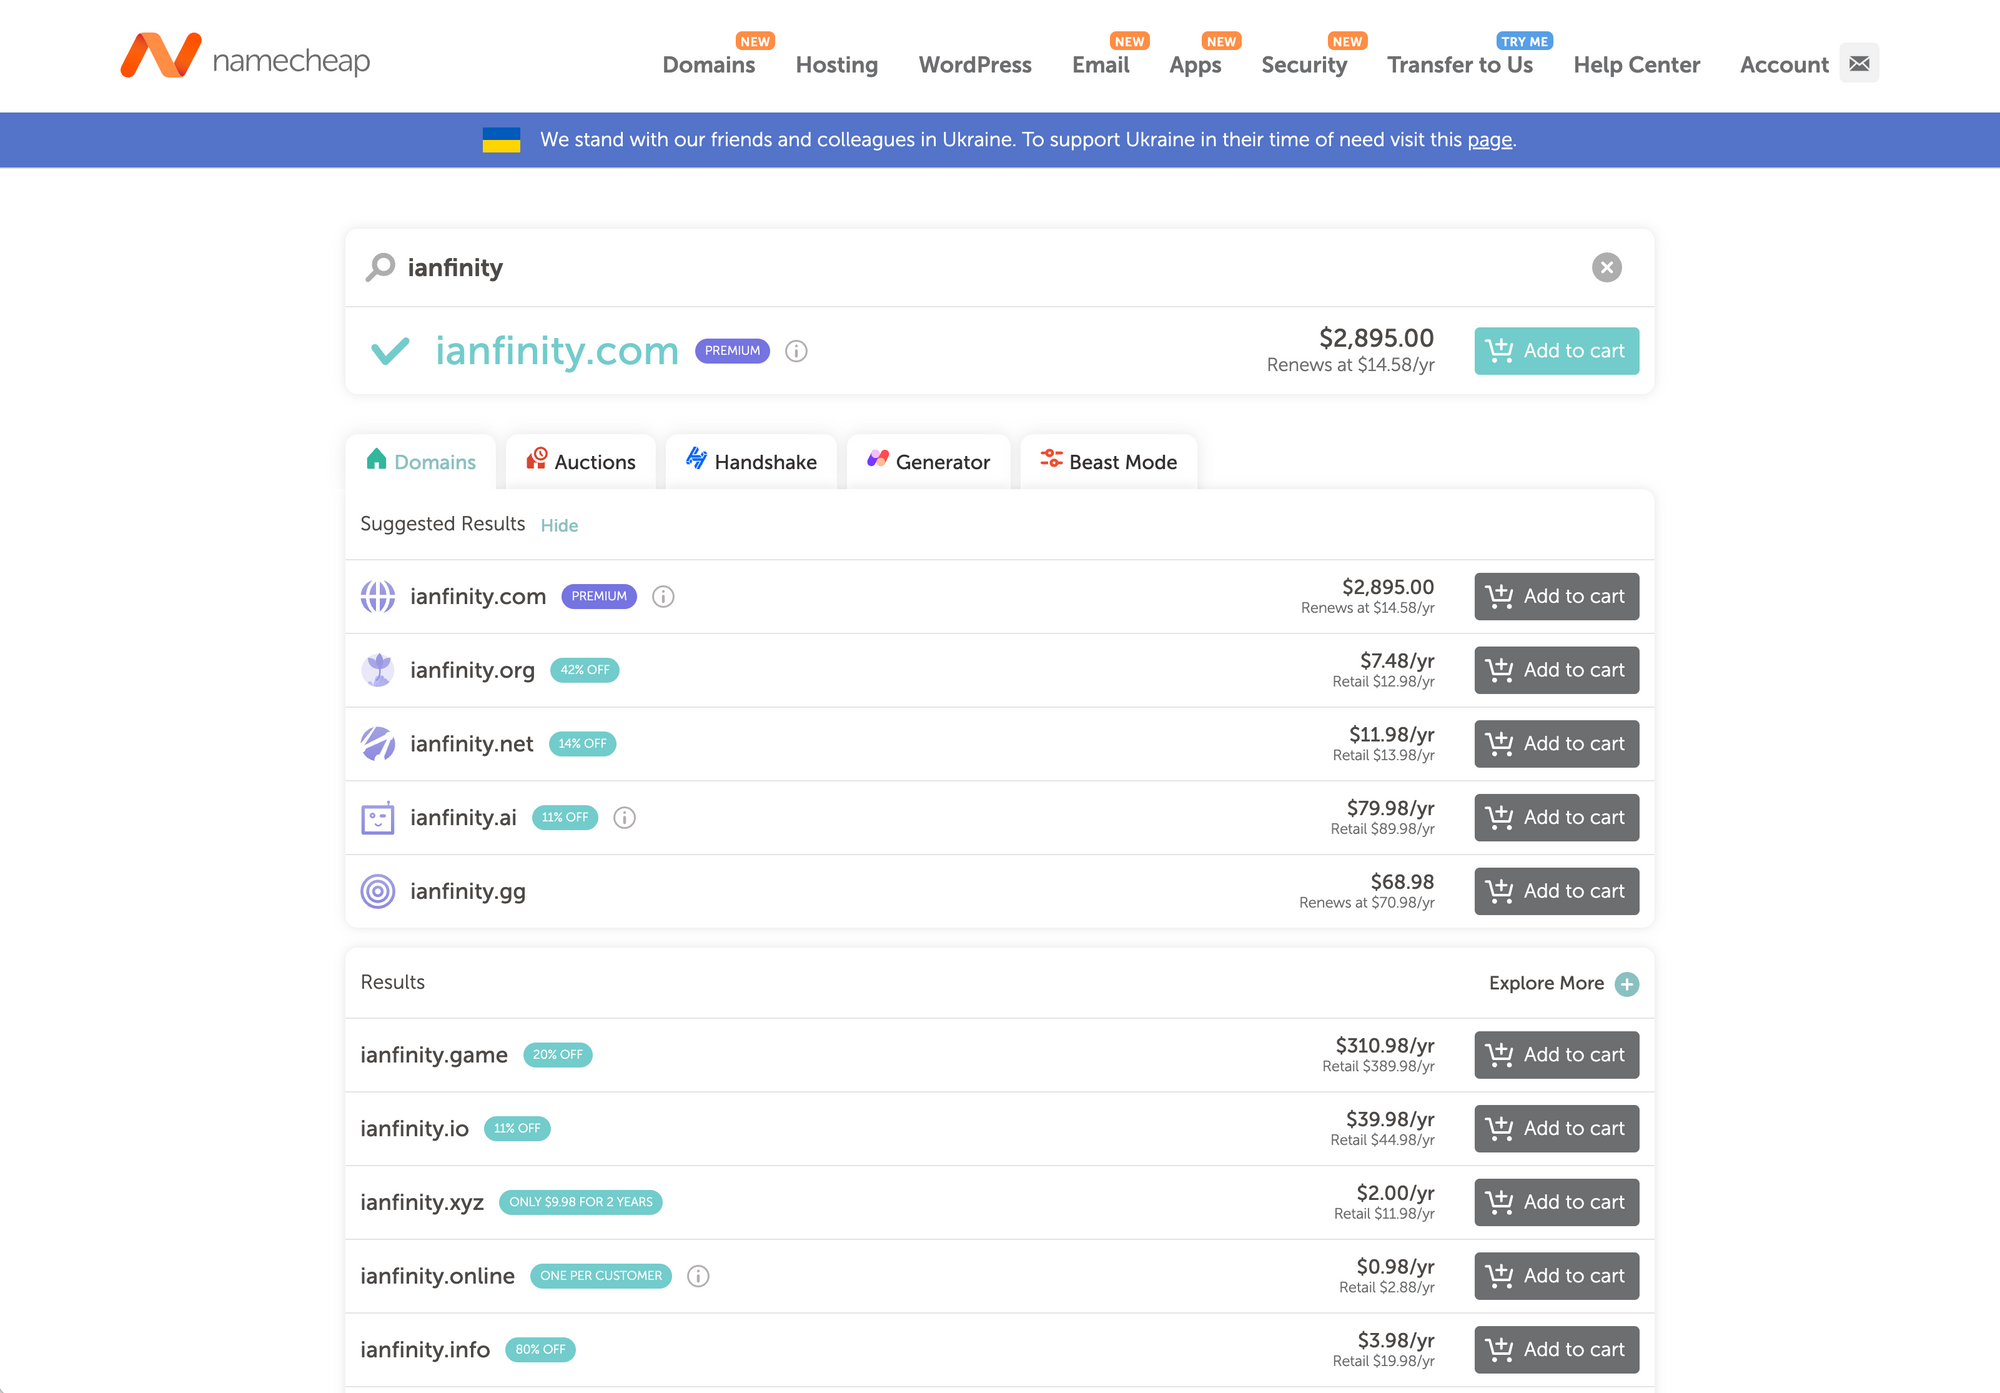The height and width of the screenshot is (1393, 2000).
Task: Add ianfinity.io to cart
Action: 1556,1129
